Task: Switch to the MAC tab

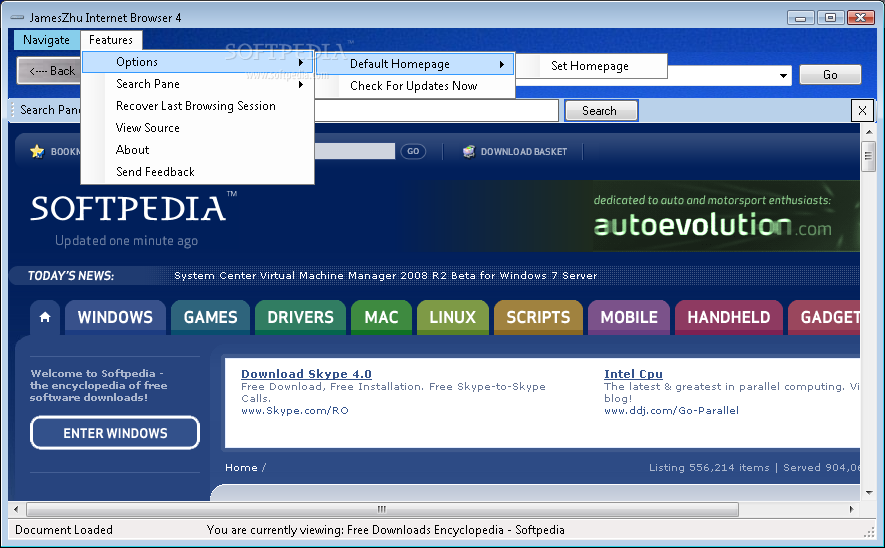Action: pos(382,317)
